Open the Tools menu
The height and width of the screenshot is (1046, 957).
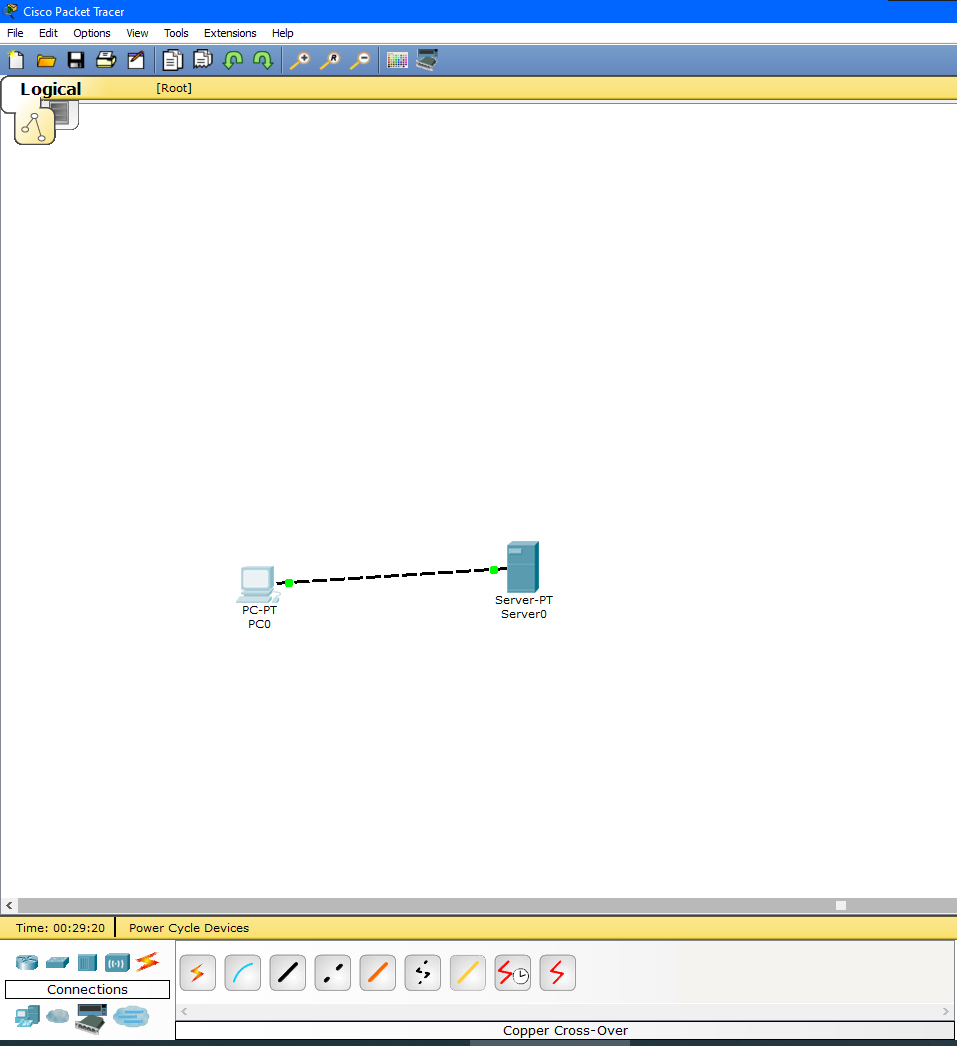176,33
